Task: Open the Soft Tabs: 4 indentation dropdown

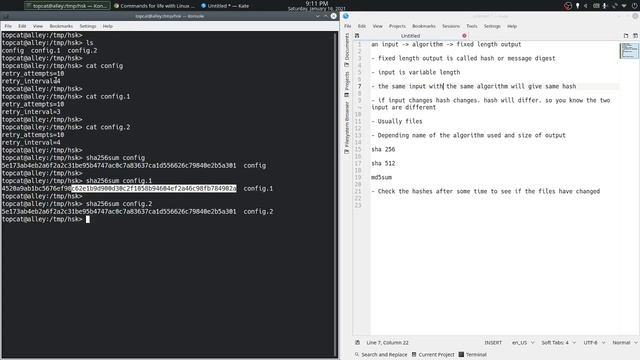Action: click(x=558, y=343)
